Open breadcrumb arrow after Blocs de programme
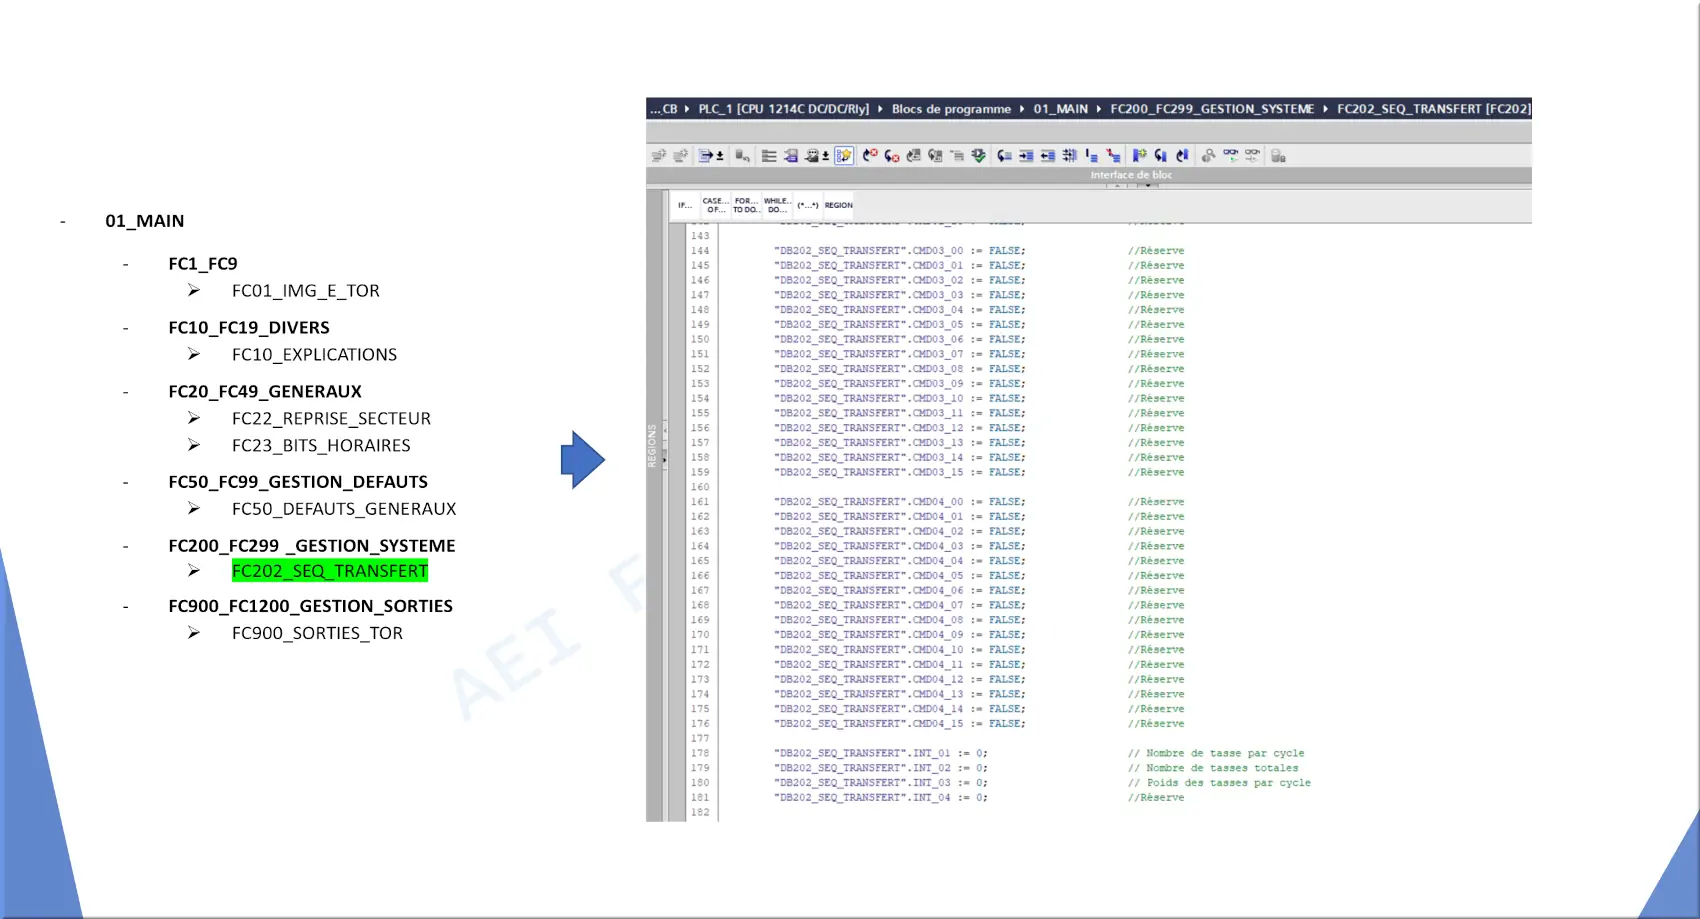 tap(1022, 109)
